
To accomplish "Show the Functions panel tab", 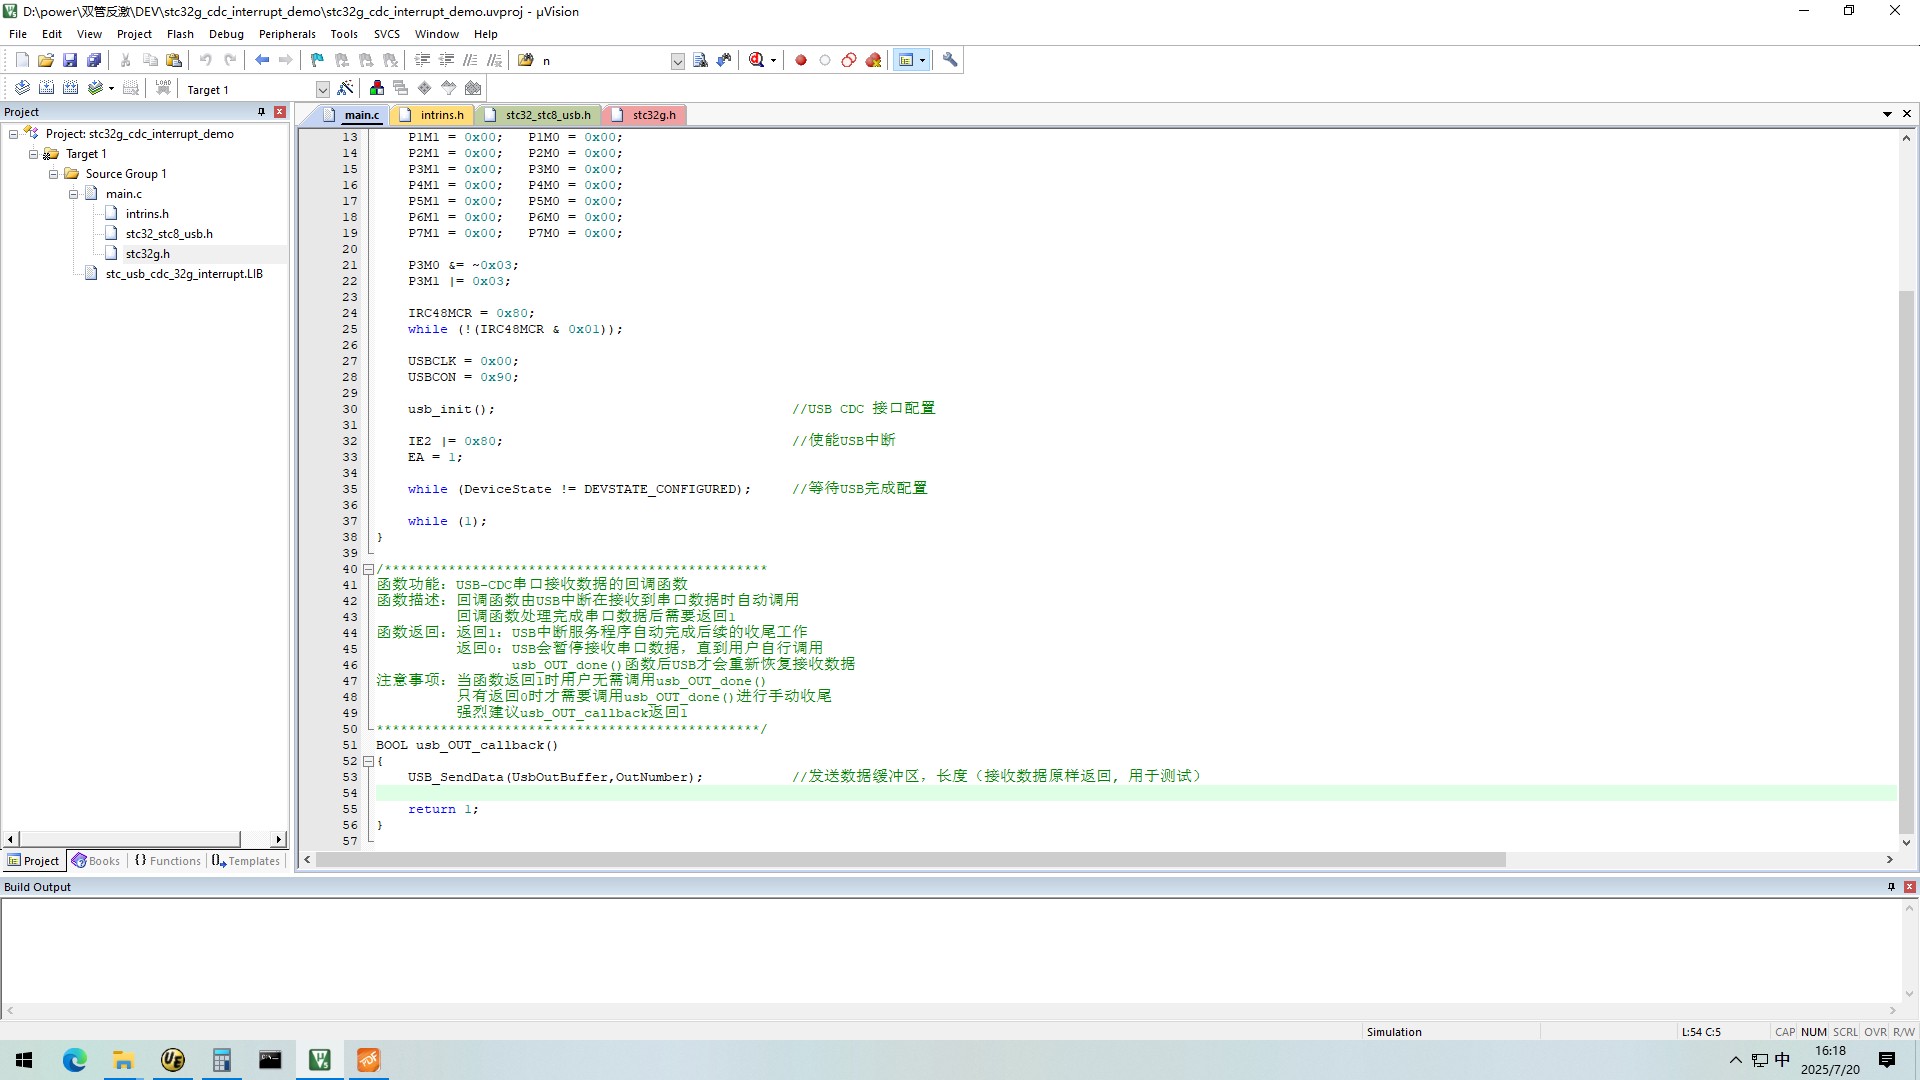I will (167, 861).
